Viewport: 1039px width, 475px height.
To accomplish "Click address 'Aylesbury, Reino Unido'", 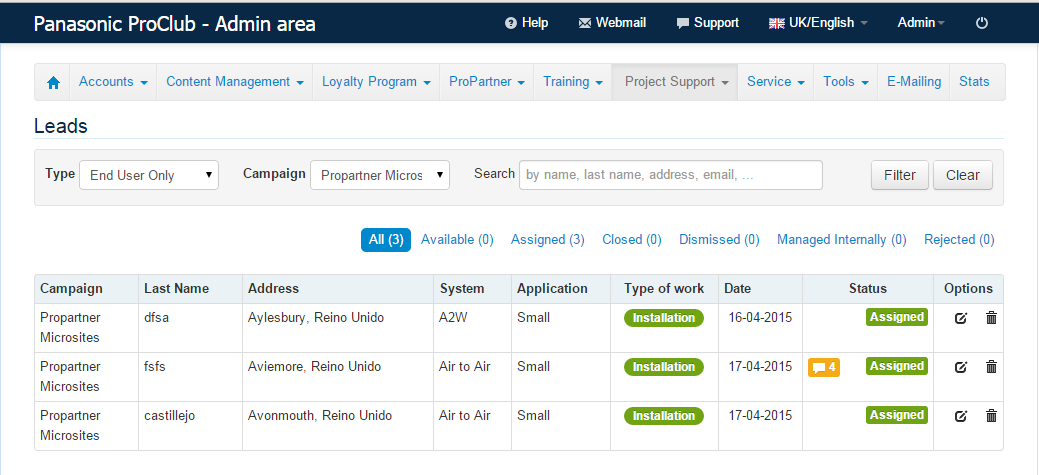I will [x=316, y=318].
